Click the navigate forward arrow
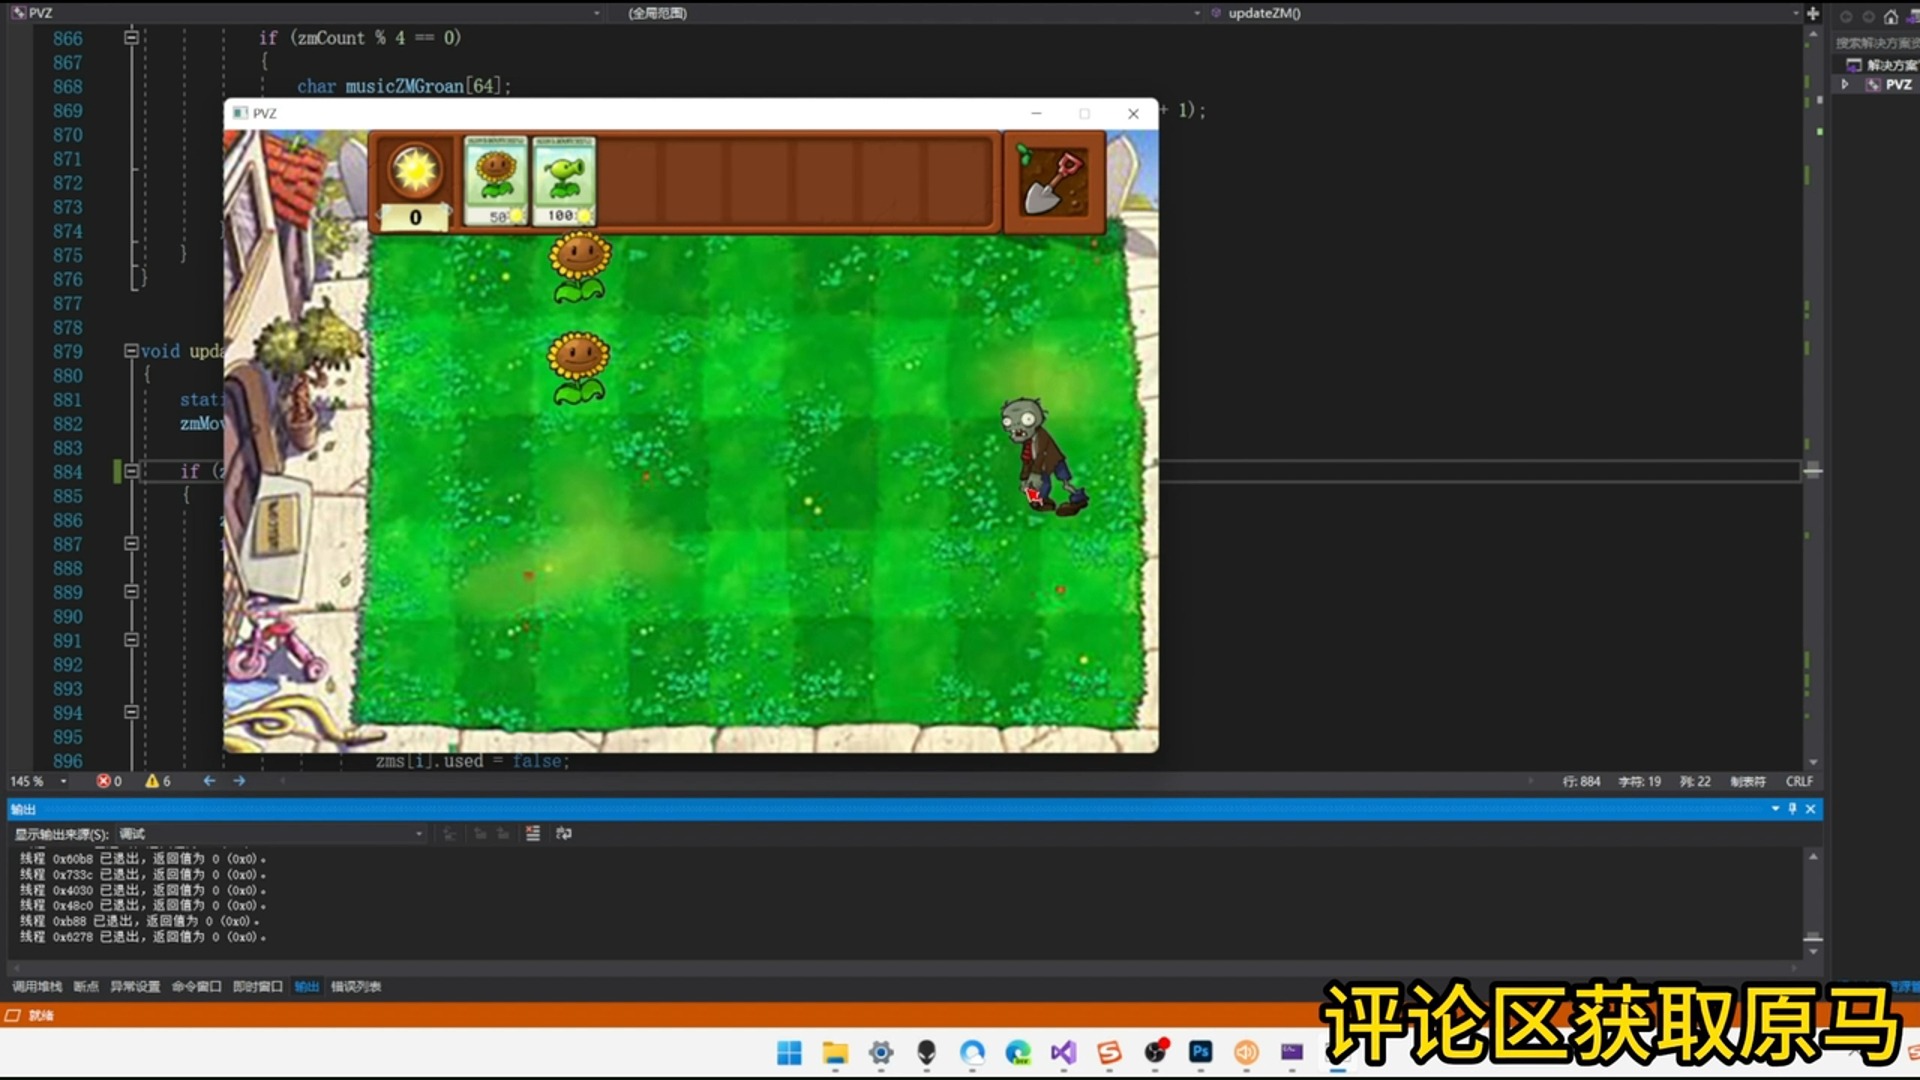The image size is (1920, 1080). (x=239, y=781)
